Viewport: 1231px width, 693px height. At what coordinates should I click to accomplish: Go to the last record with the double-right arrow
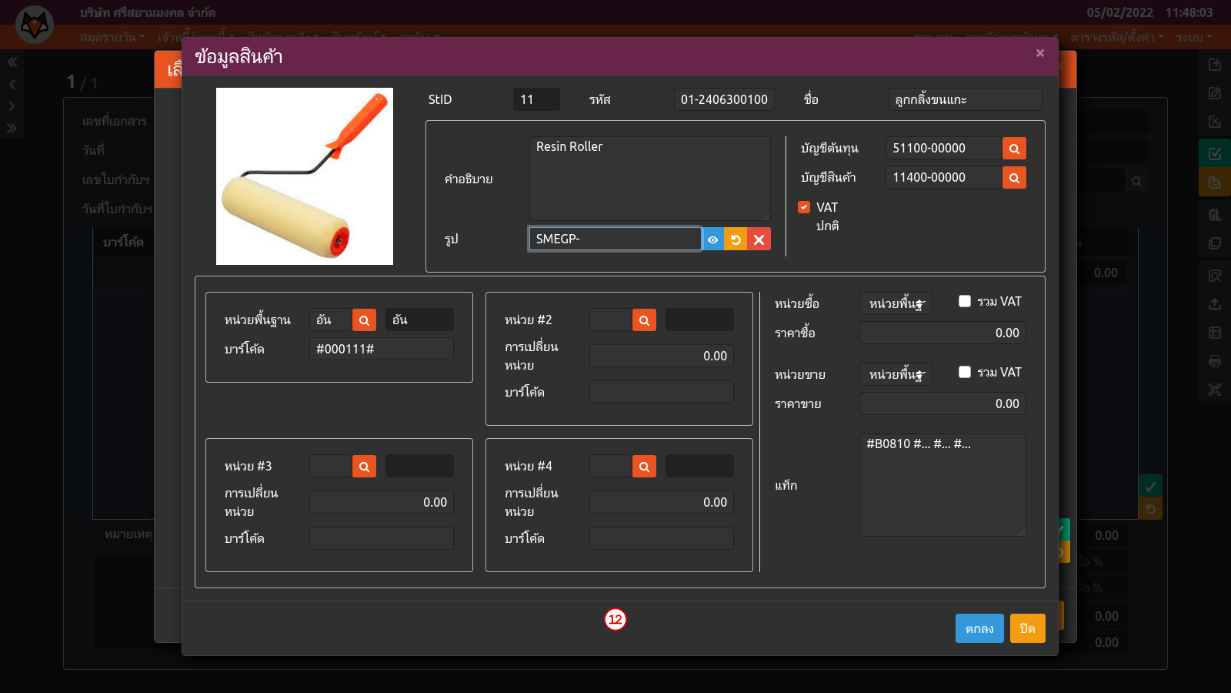coord(12,128)
